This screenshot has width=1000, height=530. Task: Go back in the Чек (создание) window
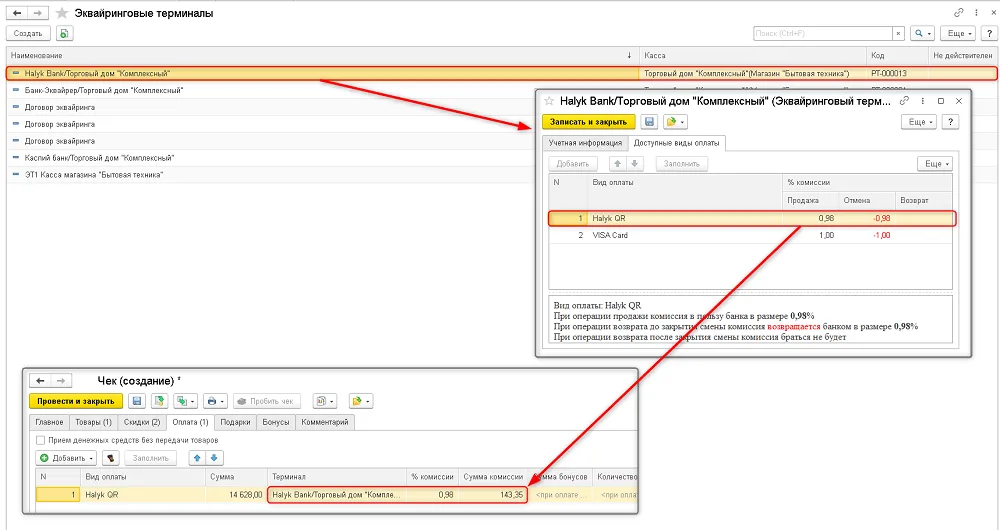point(40,381)
